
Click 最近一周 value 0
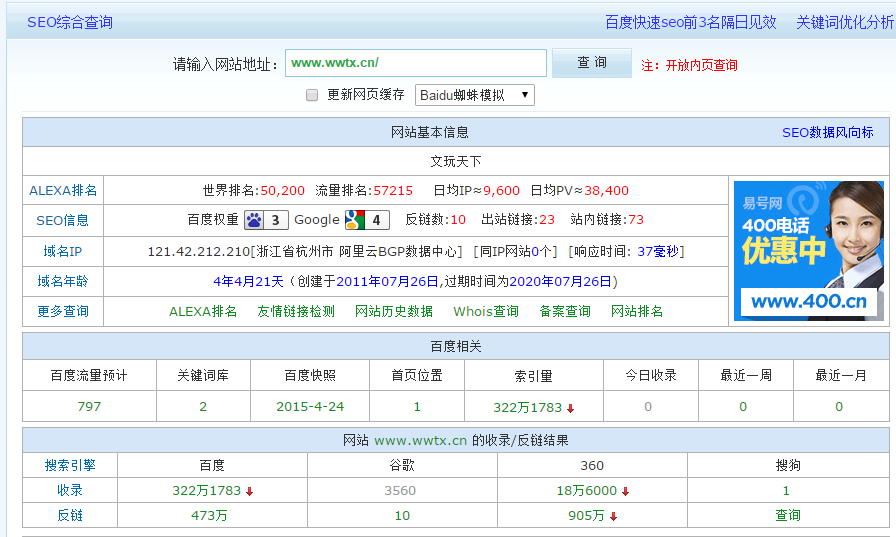click(743, 407)
